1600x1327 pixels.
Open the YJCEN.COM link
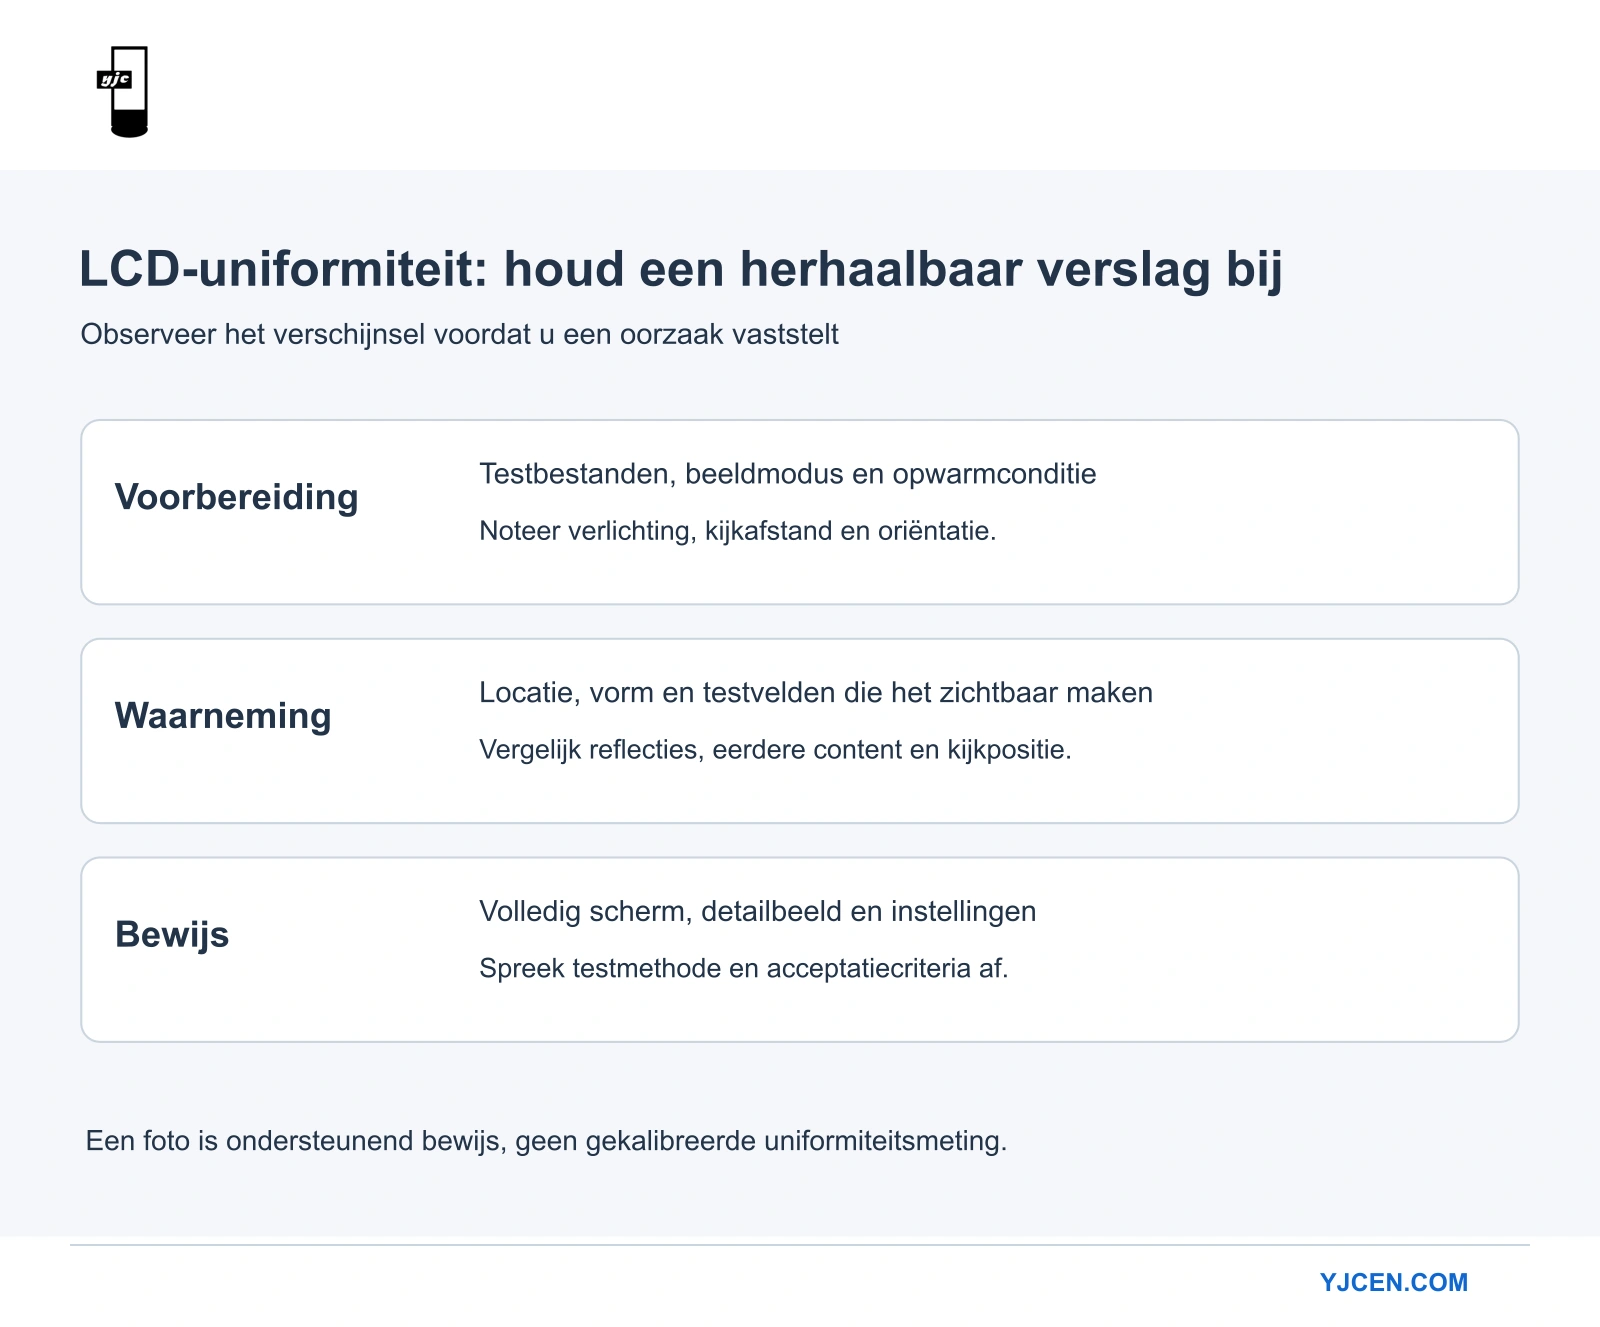1393,1282
